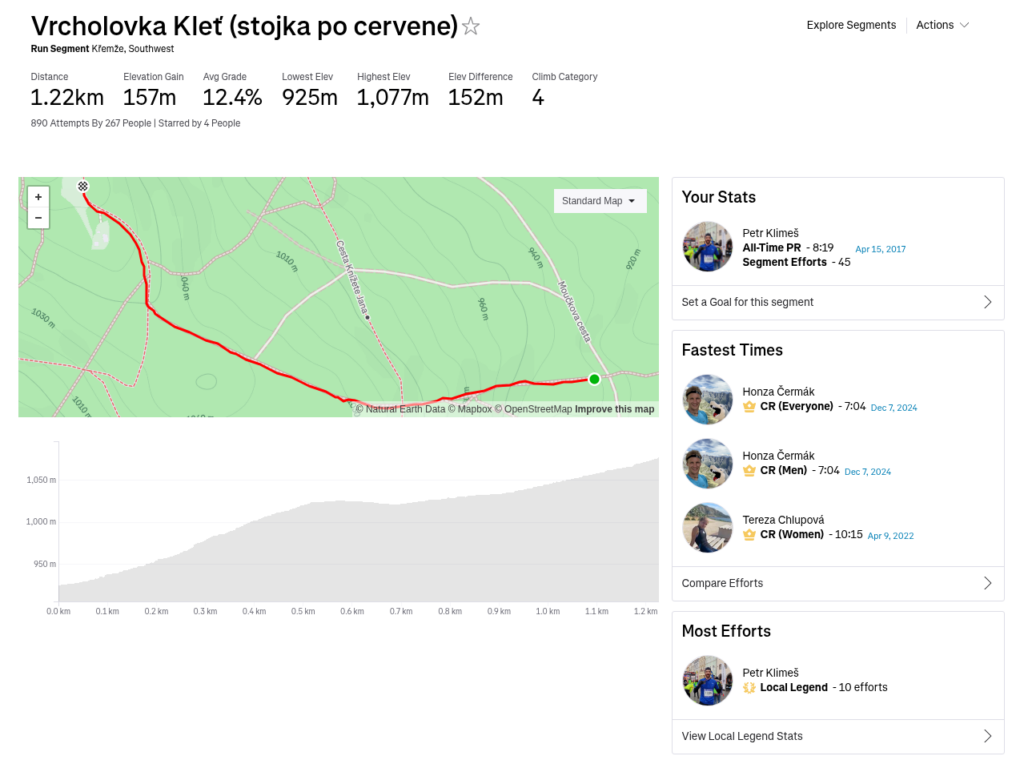
Task: Open the Standard Map dropdown
Action: 600,201
